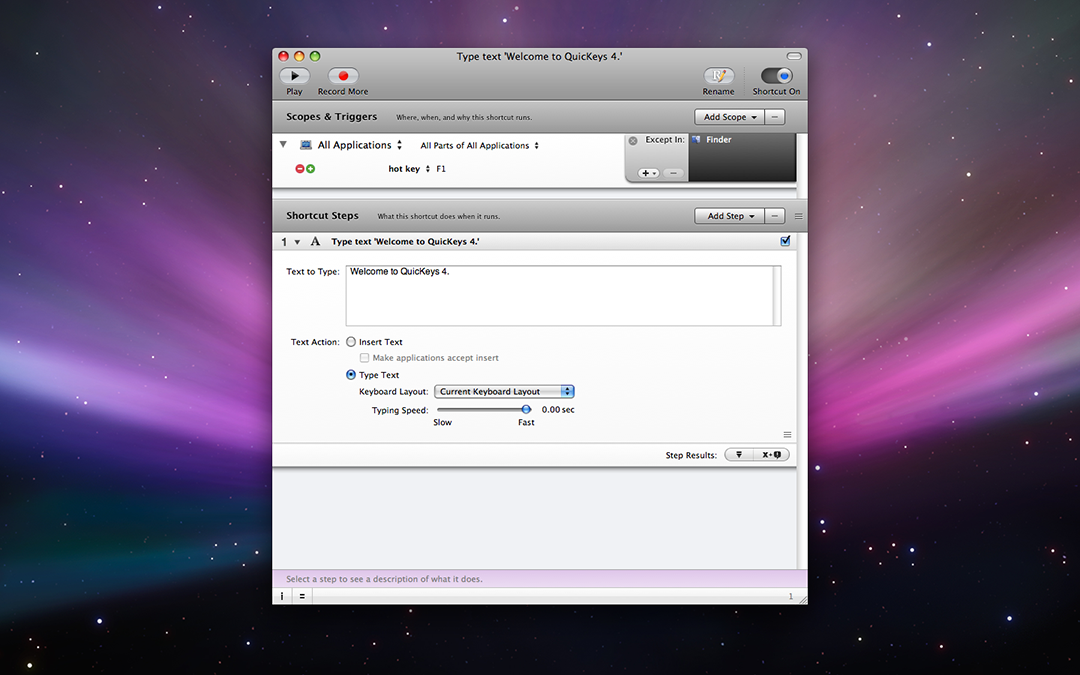Select the step title 'Type text Welcome to QuicKeys 4.'
This screenshot has width=1080, height=675.
[405, 242]
